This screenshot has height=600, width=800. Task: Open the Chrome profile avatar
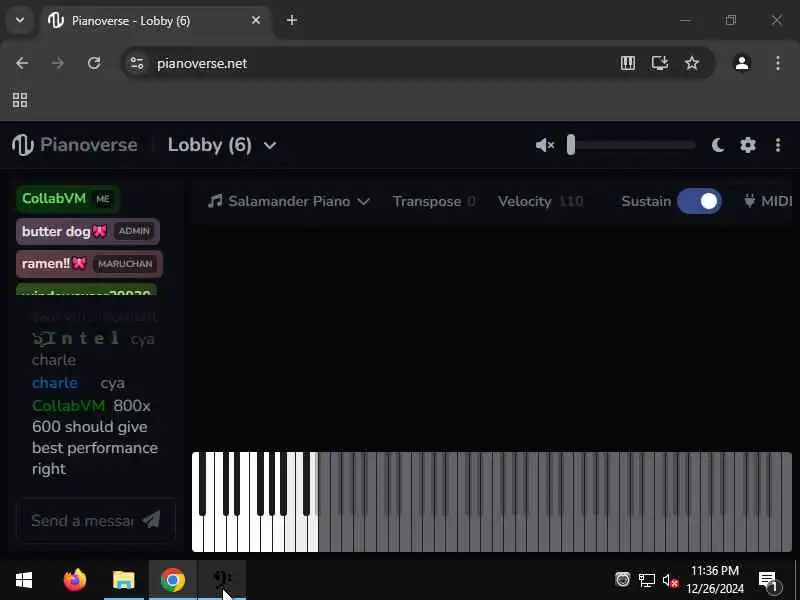(742, 63)
